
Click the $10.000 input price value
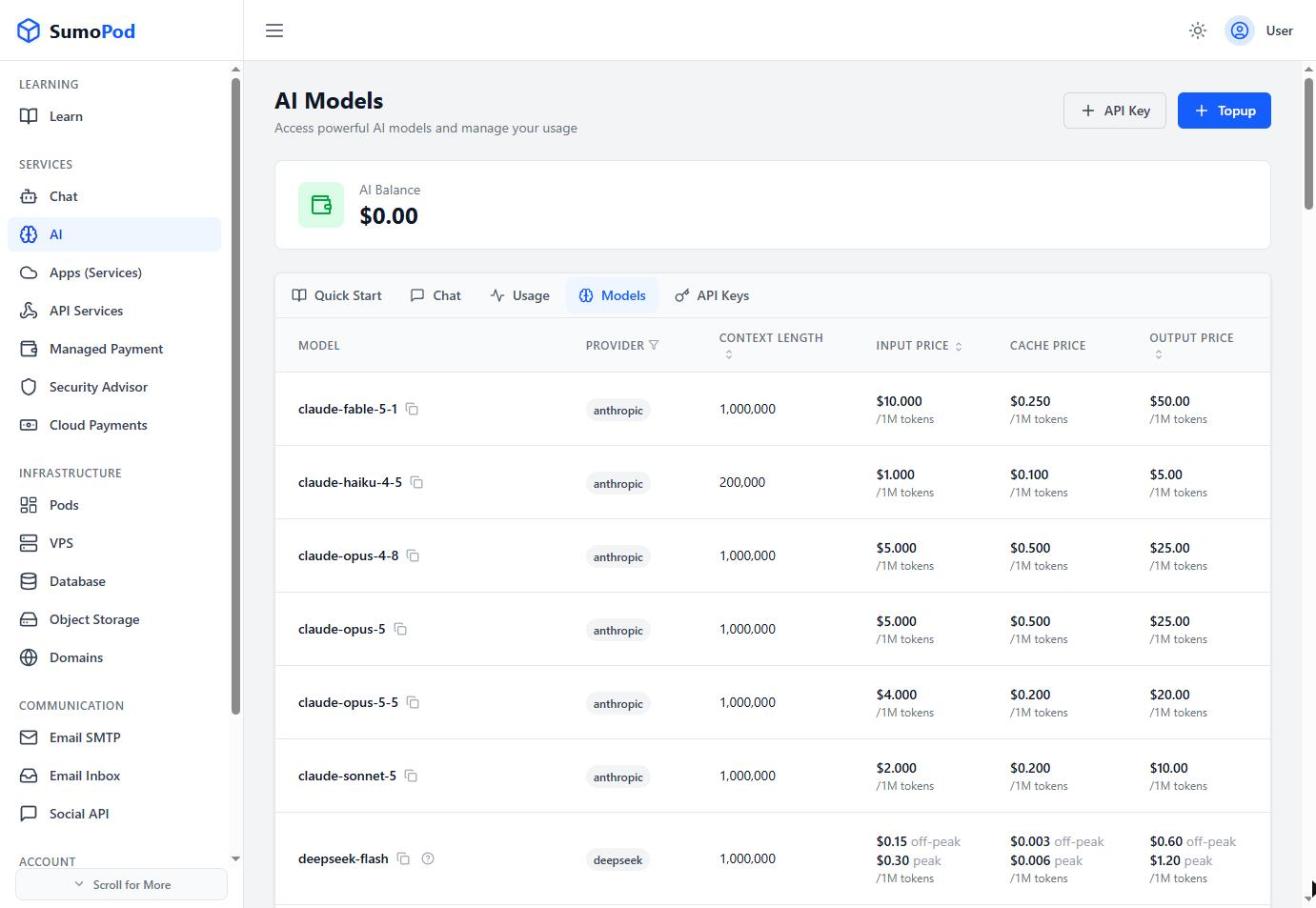pyautogui.click(x=899, y=401)
